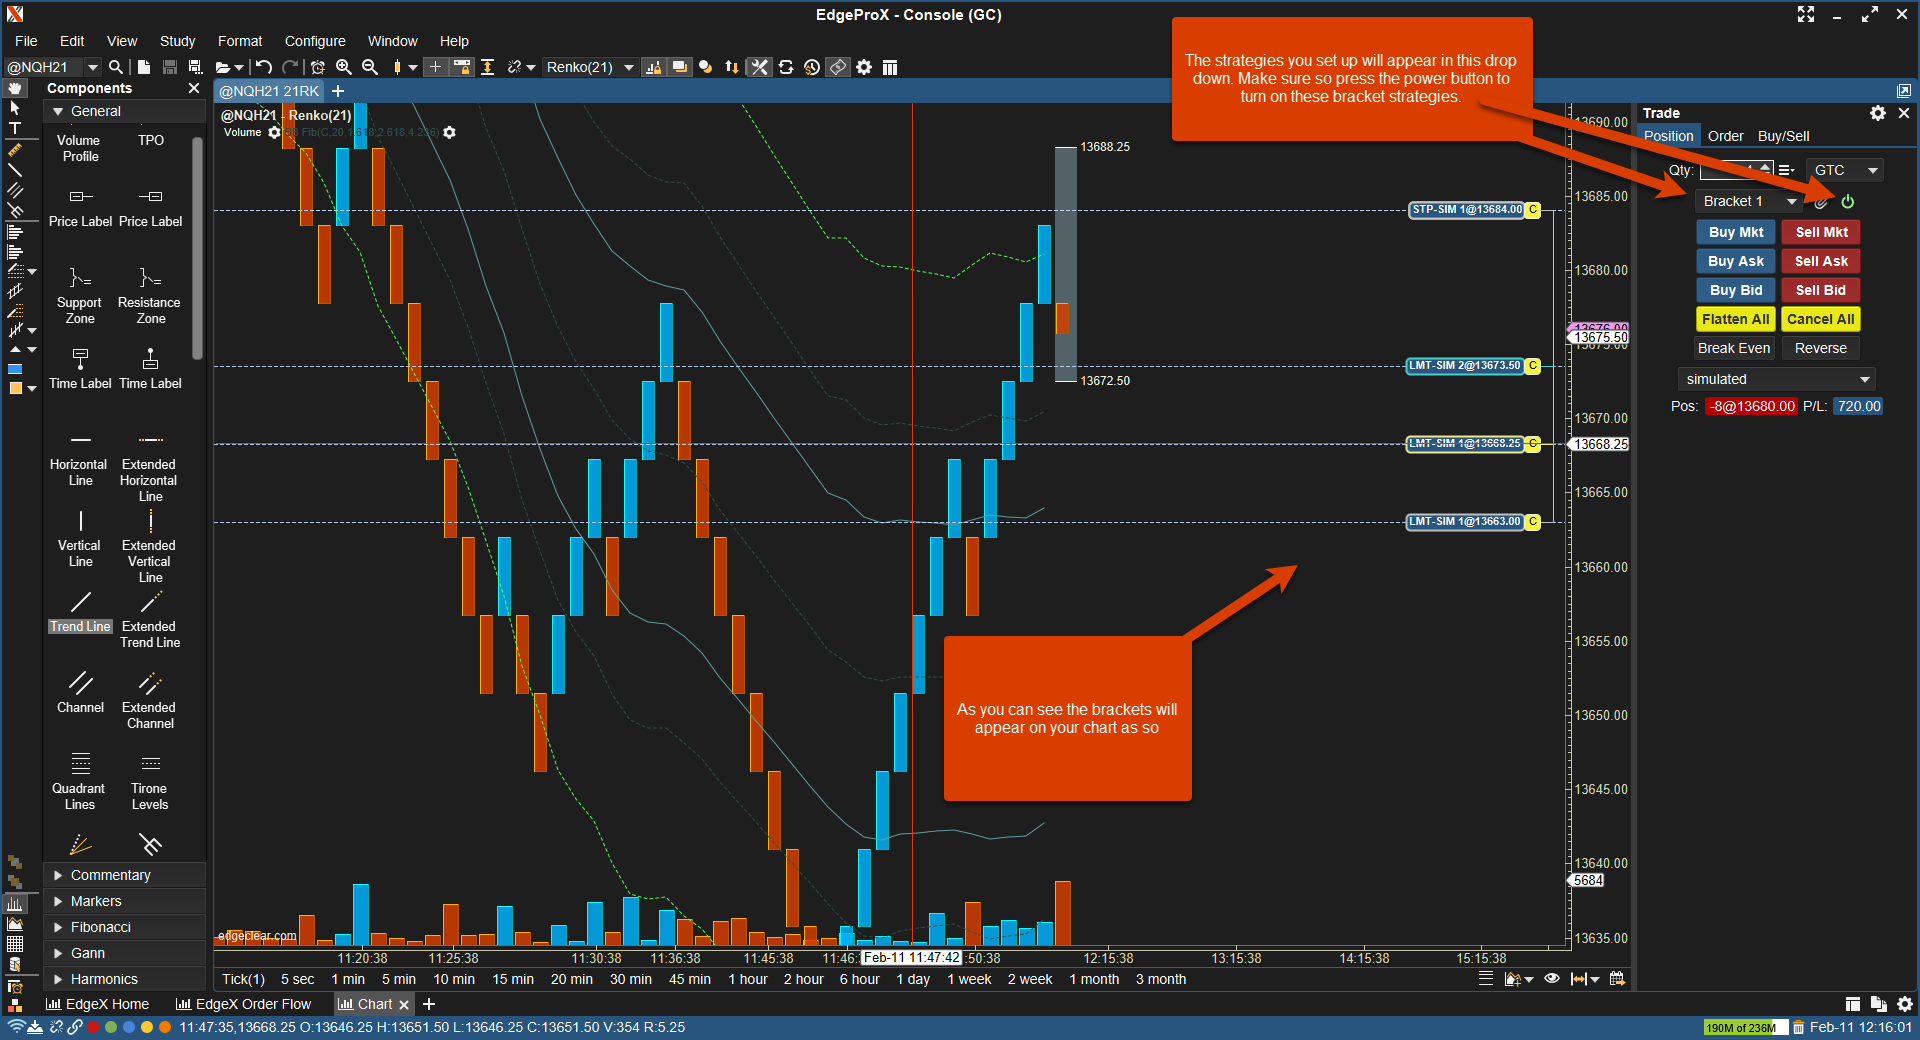Expand the Gann section

[125, 953]
